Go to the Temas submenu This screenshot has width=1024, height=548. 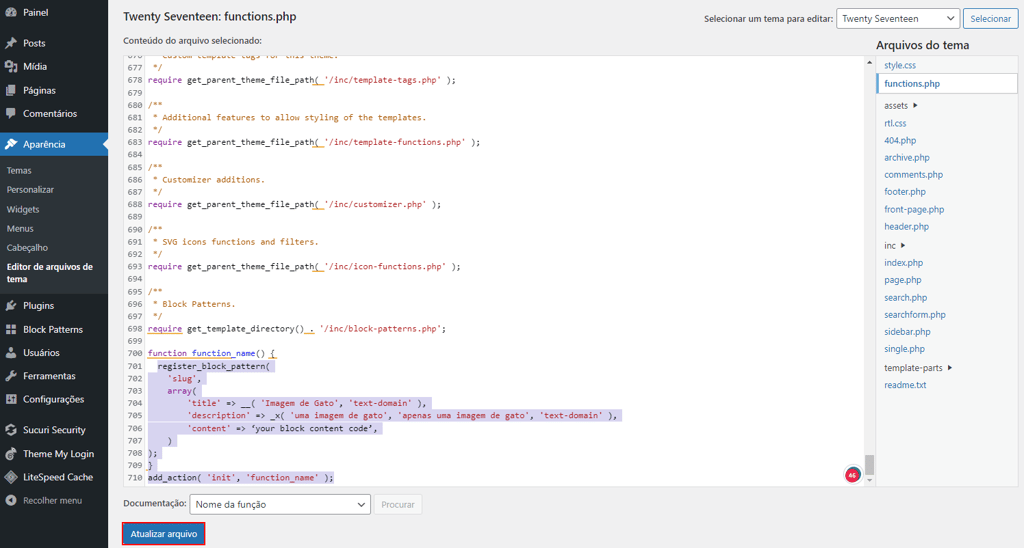[19, 170]
